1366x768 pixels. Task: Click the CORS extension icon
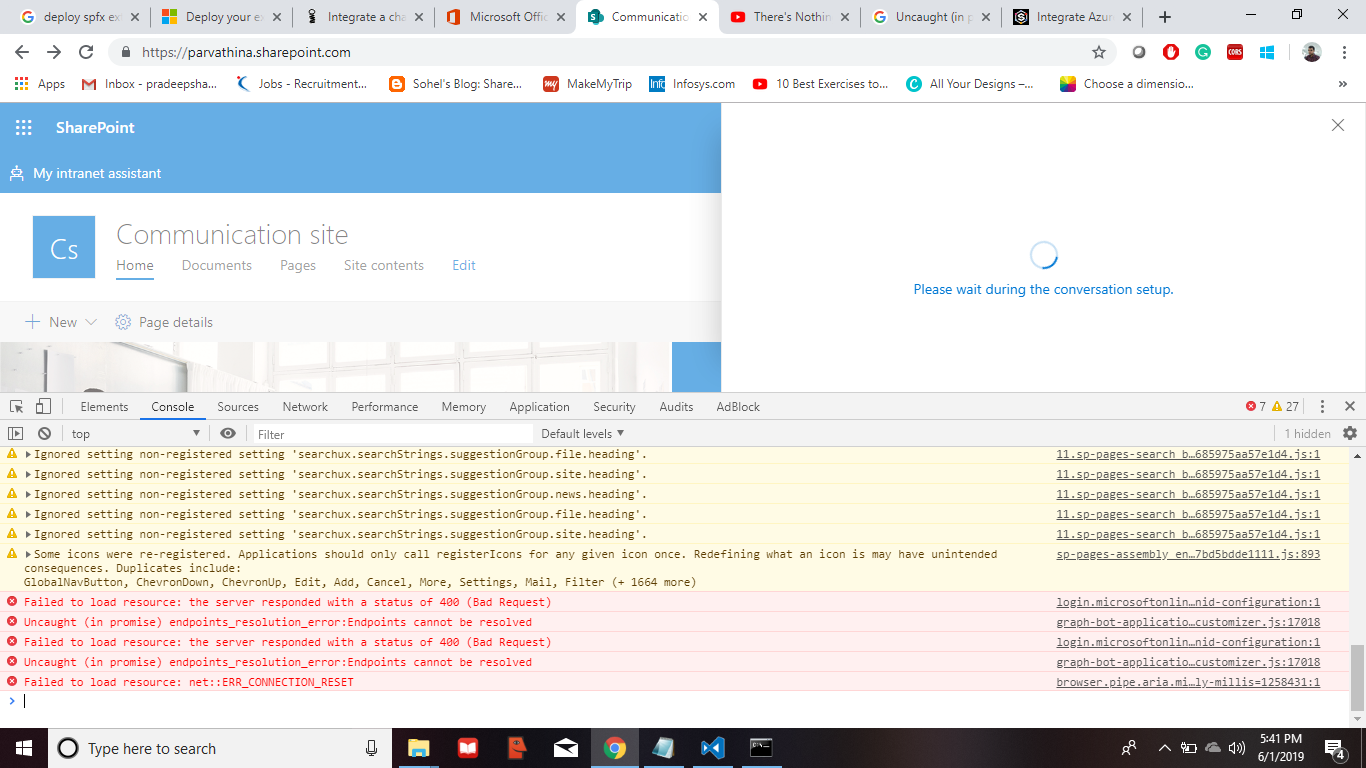[1235, 52]
